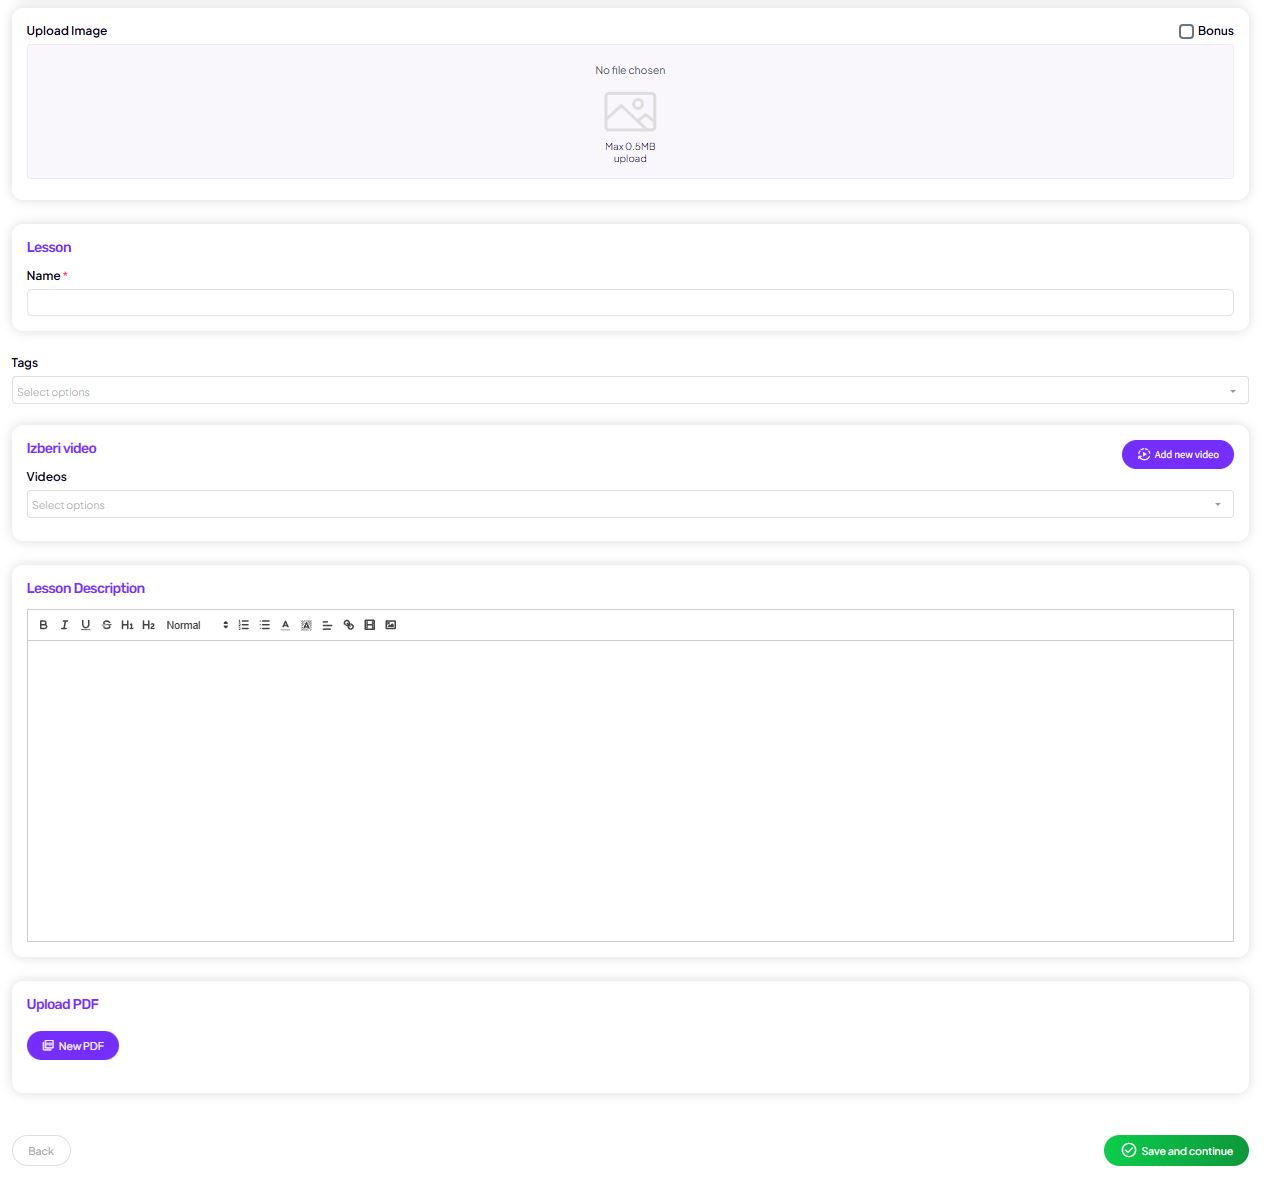
Task: Apply underline formatting in the editor
Action: [85, 625]
